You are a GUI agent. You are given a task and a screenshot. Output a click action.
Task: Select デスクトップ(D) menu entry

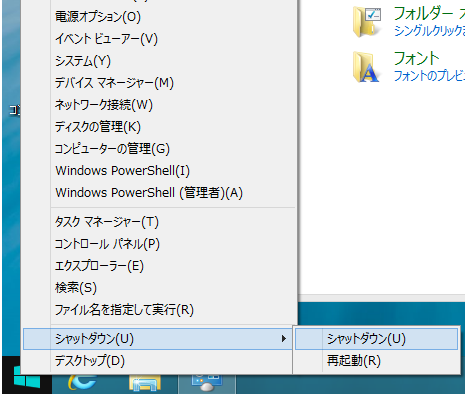click(x=158, y=361)
